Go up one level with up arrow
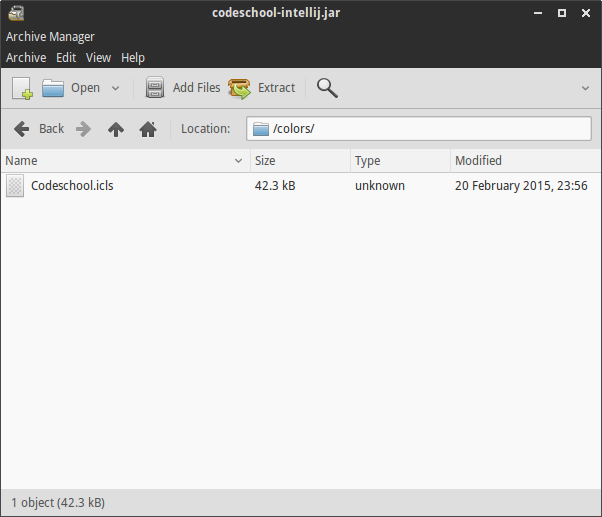Viewport: 602px width, 517px height. 116,129
